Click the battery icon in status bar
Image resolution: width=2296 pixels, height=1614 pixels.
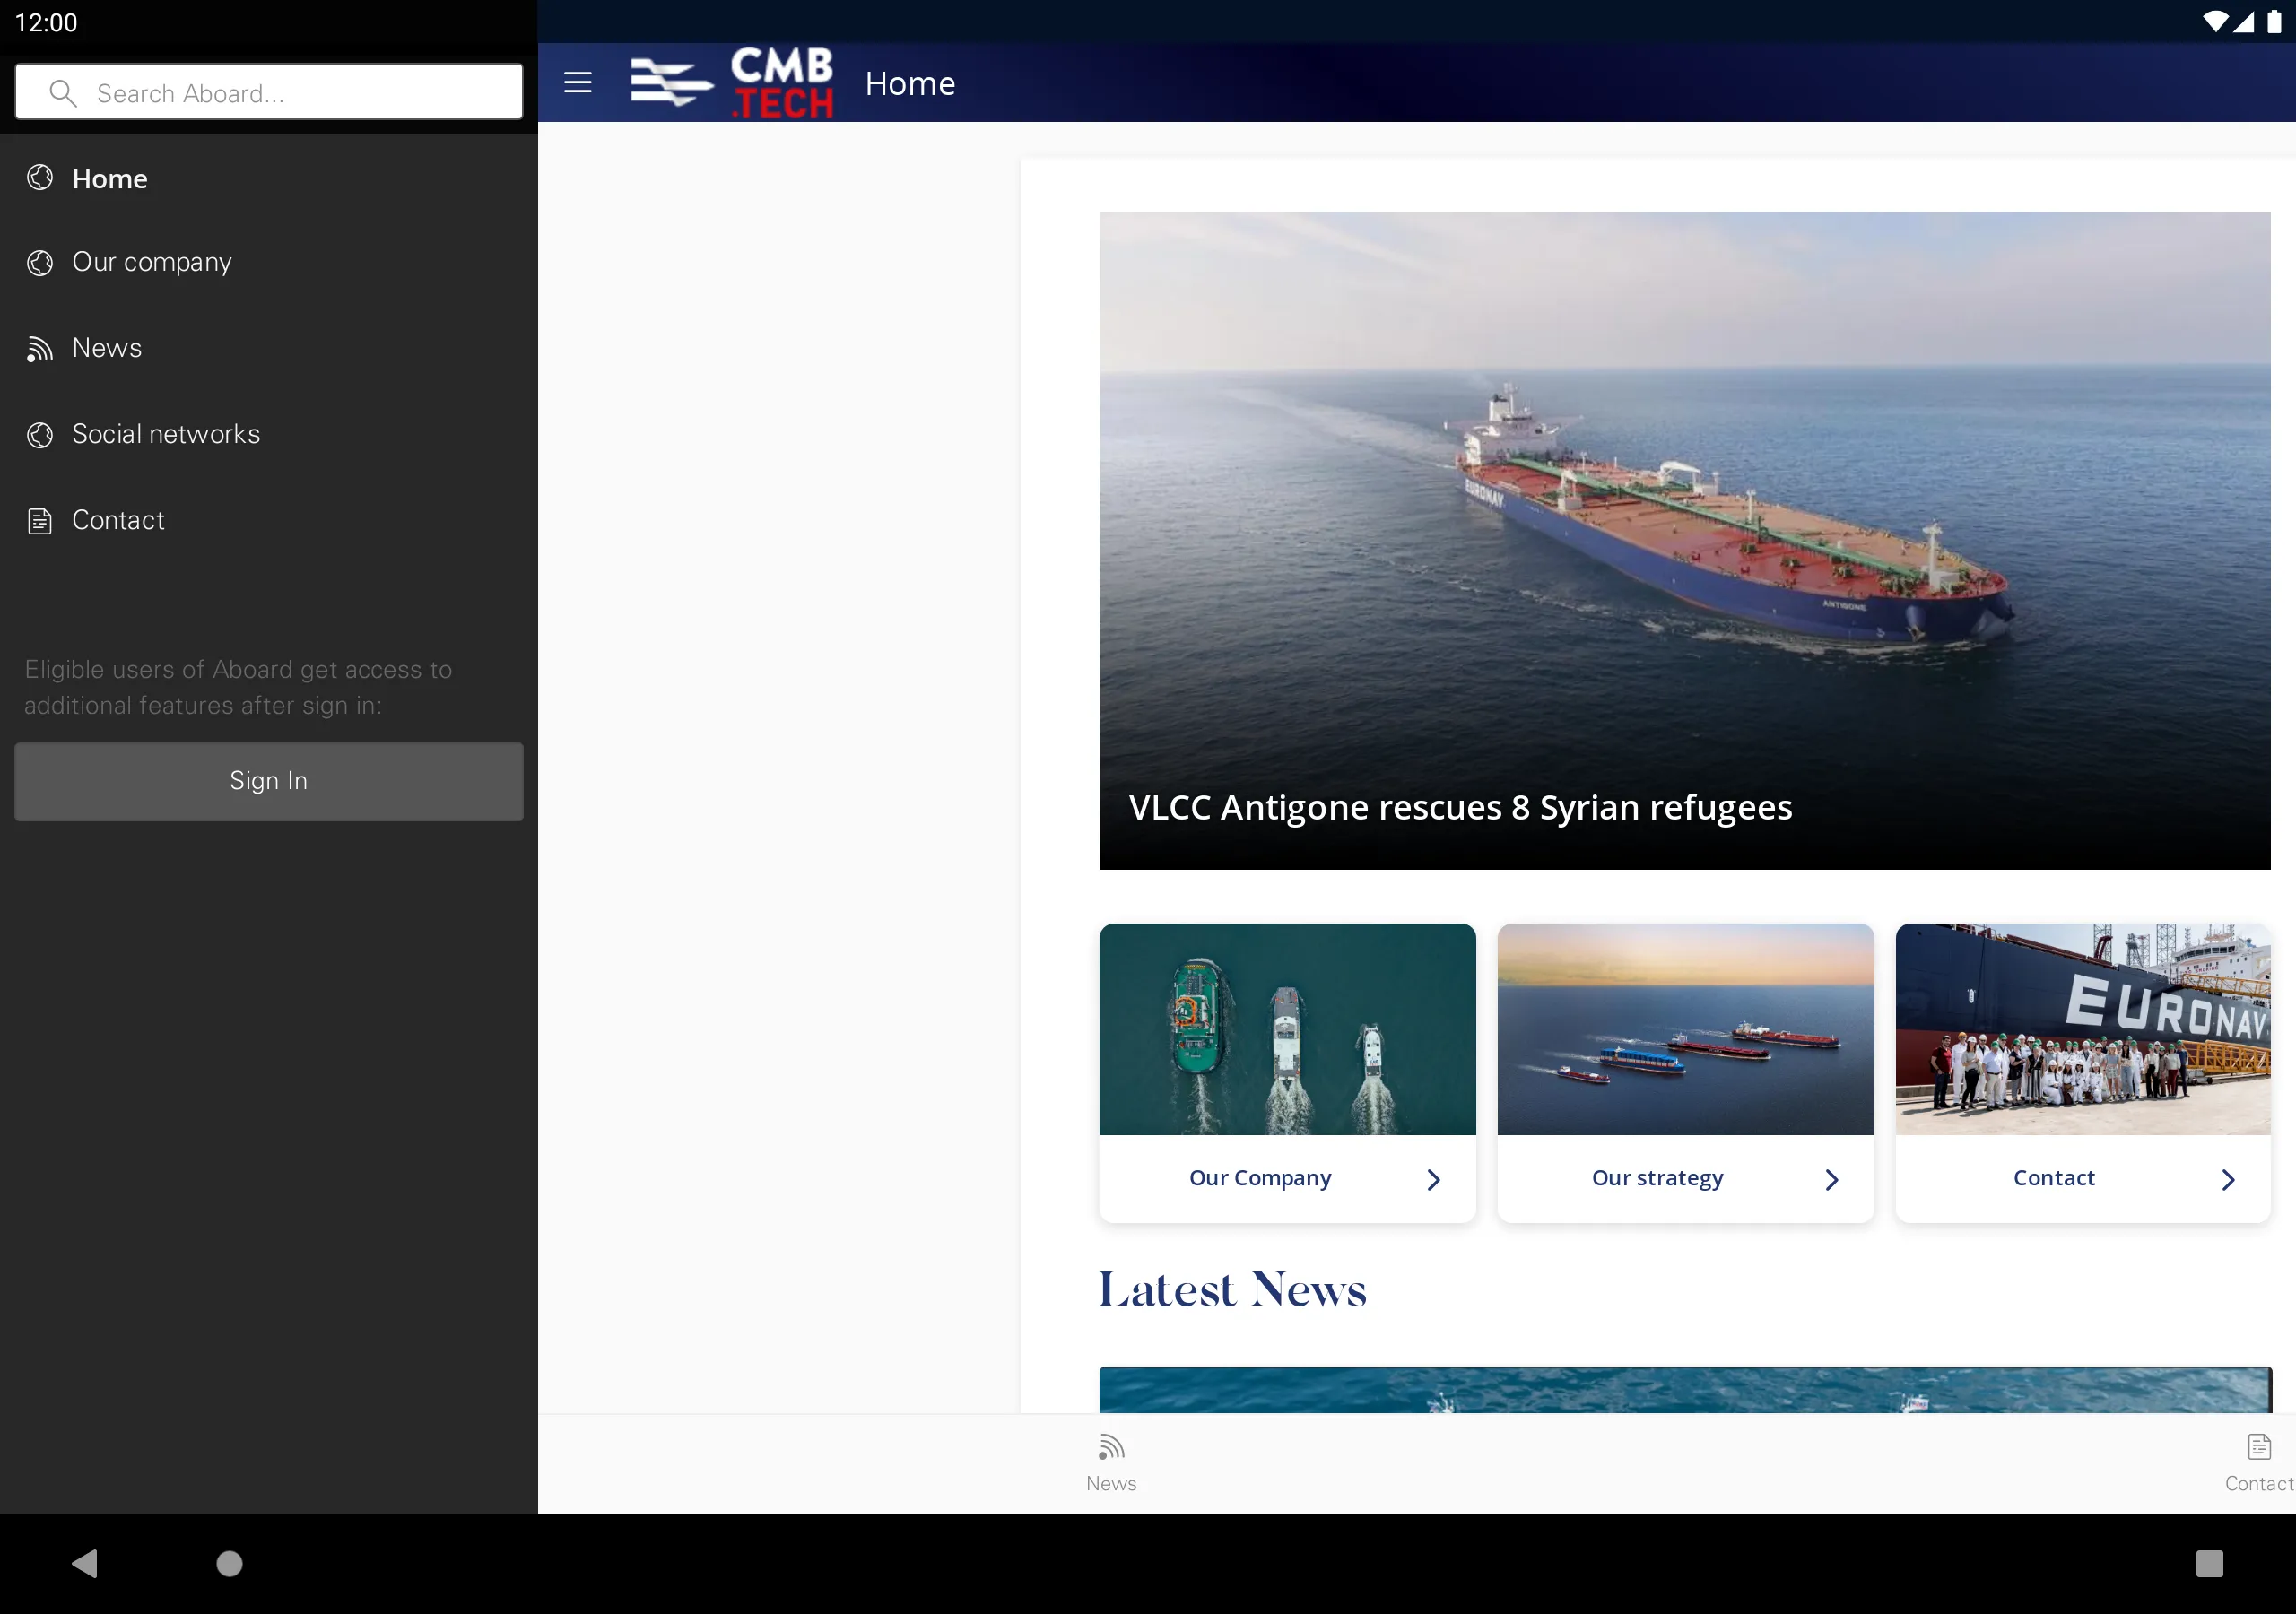[x=2274, y=22]
